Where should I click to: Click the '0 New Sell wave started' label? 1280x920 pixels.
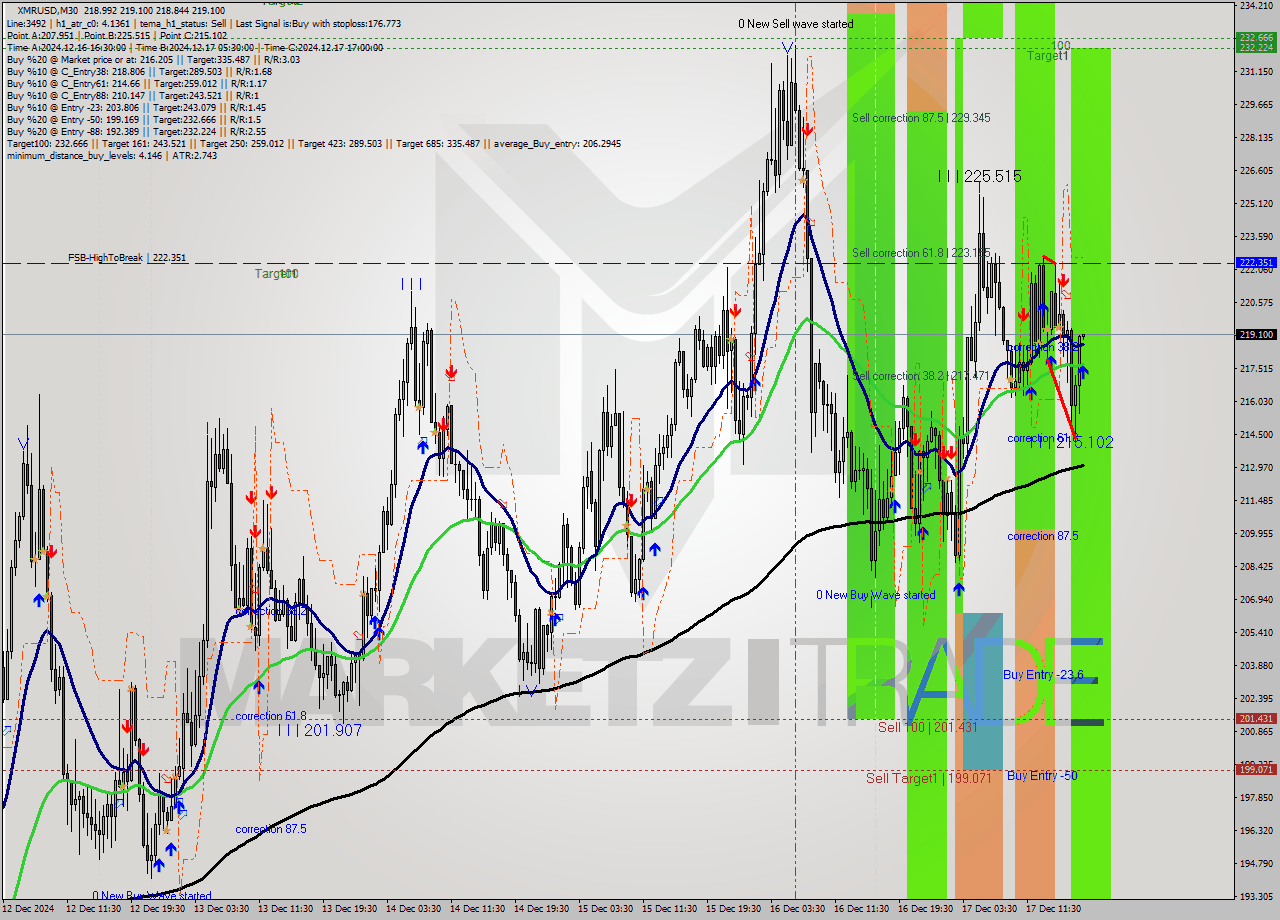[796, 23]
